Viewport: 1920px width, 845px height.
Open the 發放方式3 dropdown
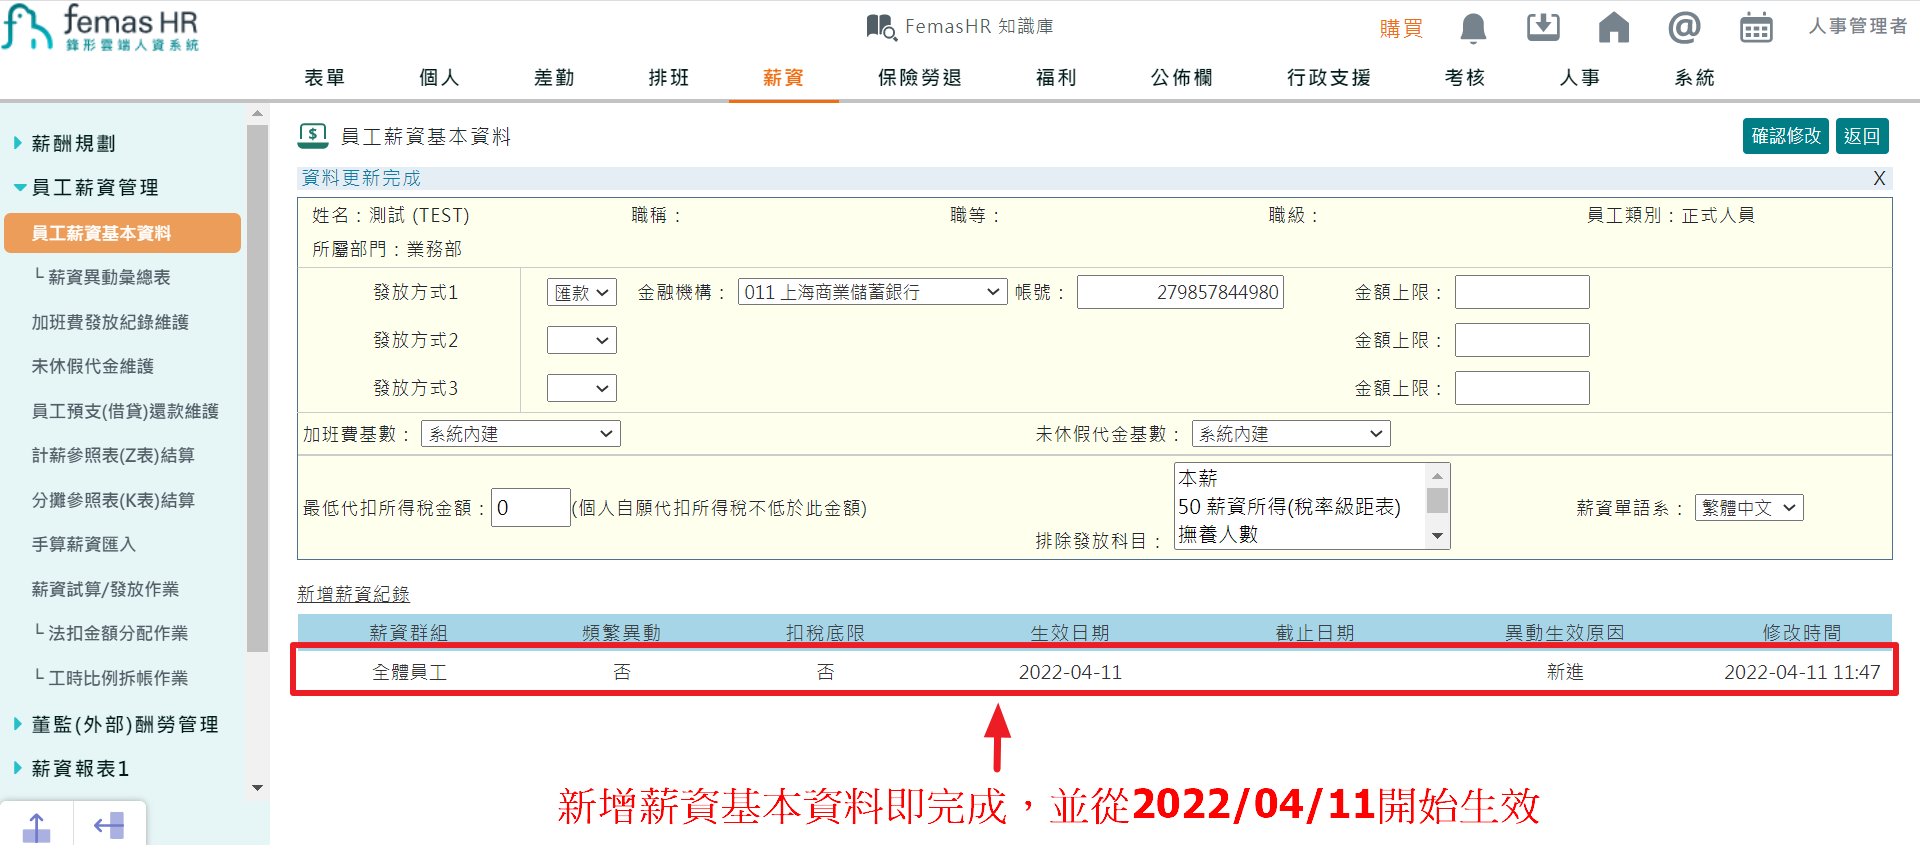click(582, 388)
